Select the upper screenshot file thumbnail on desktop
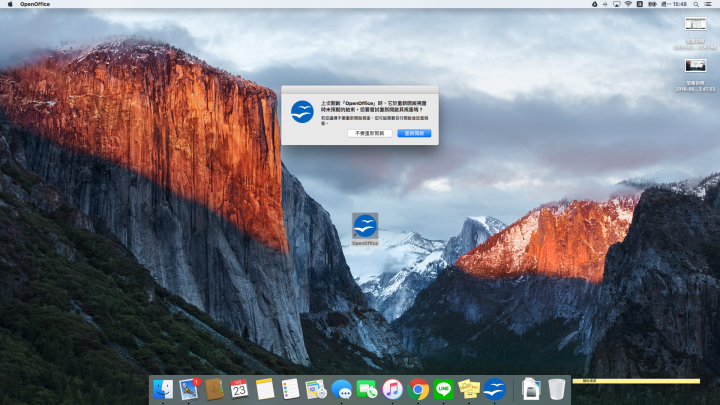This screenshot has height=405, width=720. (695, 24)
